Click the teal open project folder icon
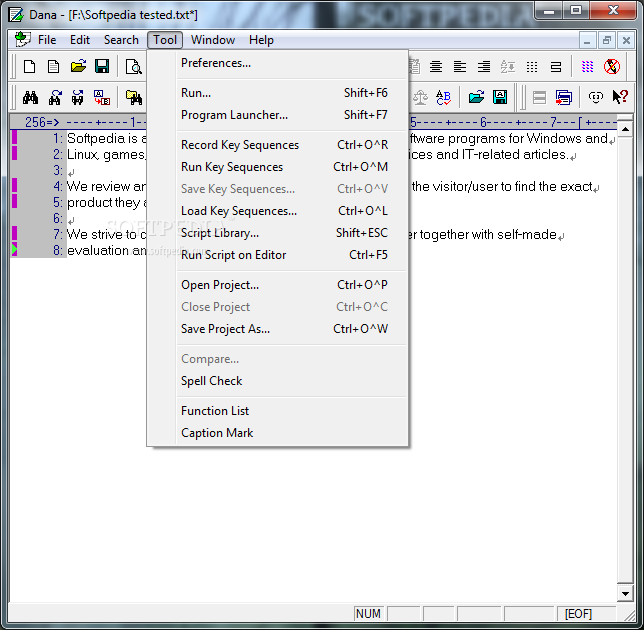The height and width of the screenshot is (630, 644). tap(476, 97)
